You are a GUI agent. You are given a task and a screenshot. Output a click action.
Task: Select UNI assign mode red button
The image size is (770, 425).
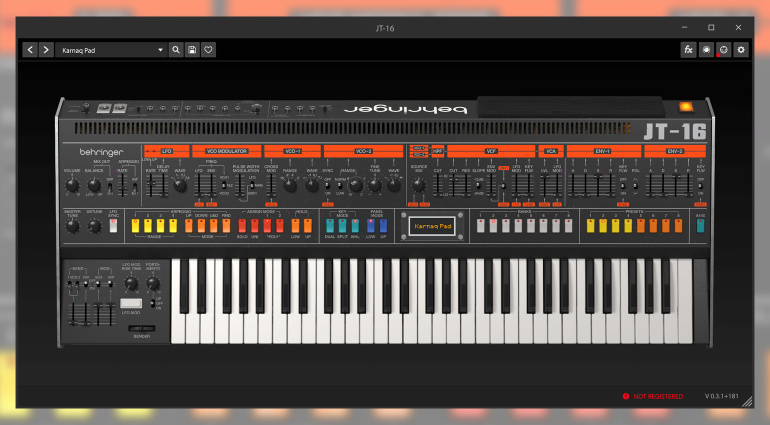(x=254, y=226)
